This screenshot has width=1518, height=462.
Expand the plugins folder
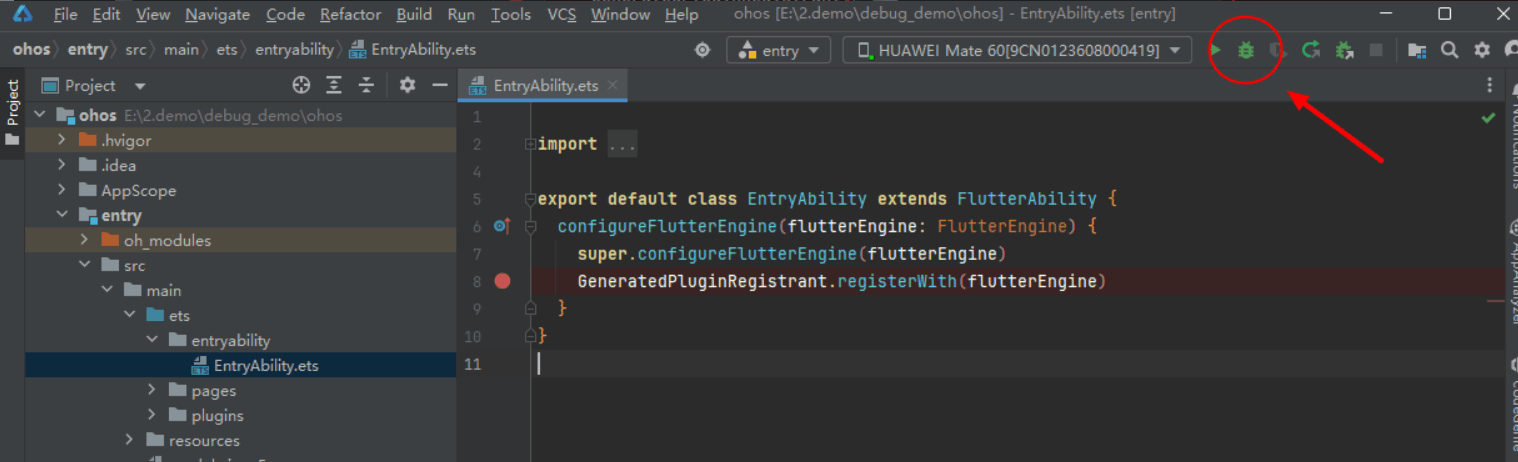[152, 415]
